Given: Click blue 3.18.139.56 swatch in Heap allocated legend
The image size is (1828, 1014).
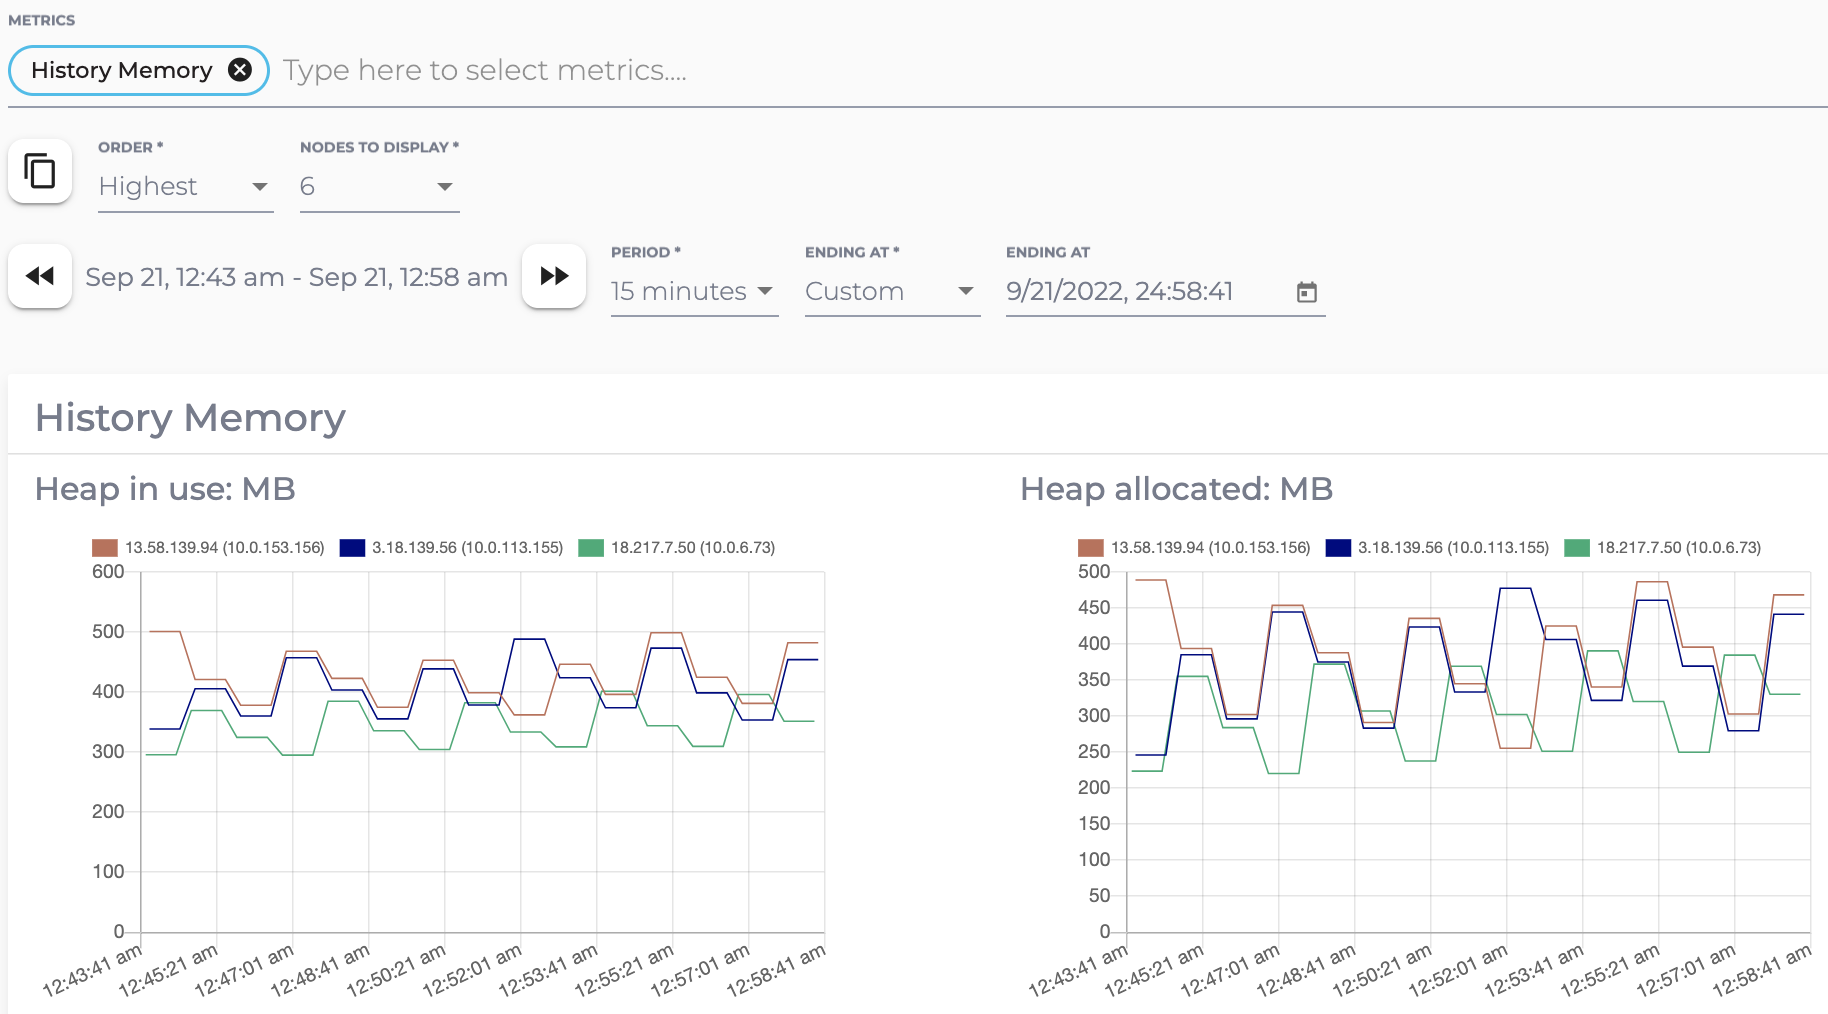Looking at the screenshot, I should (x=1338, y=548).
